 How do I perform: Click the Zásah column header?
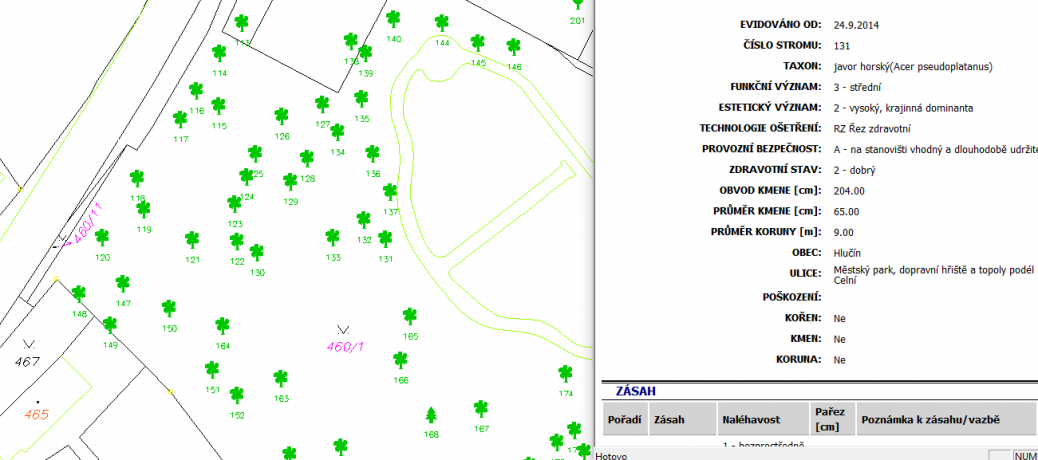point(668,421)
